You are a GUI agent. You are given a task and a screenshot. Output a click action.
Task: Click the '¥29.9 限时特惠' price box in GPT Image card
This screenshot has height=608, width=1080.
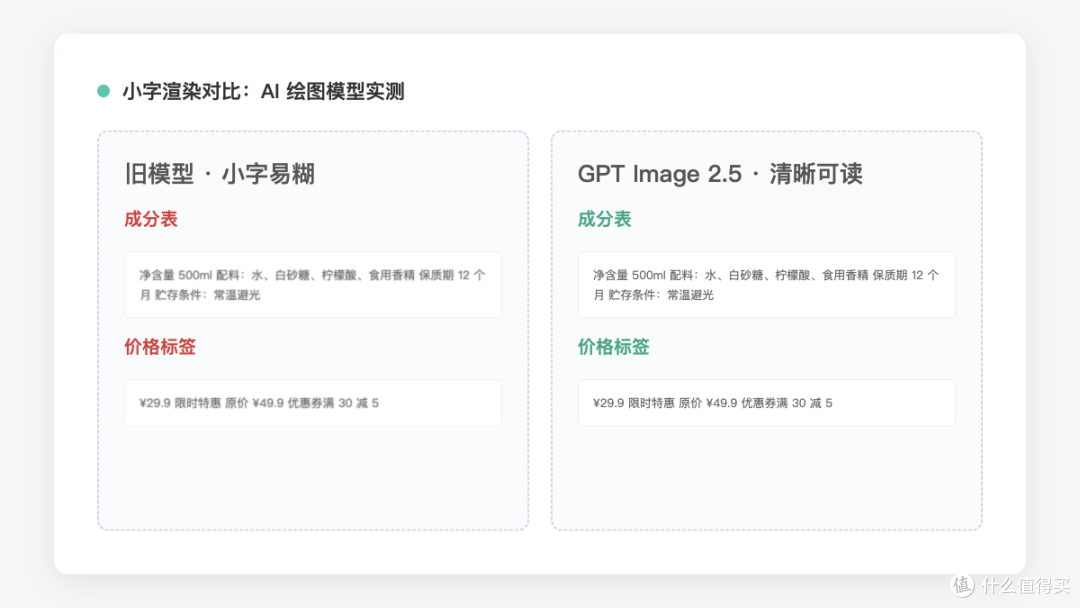767,403
